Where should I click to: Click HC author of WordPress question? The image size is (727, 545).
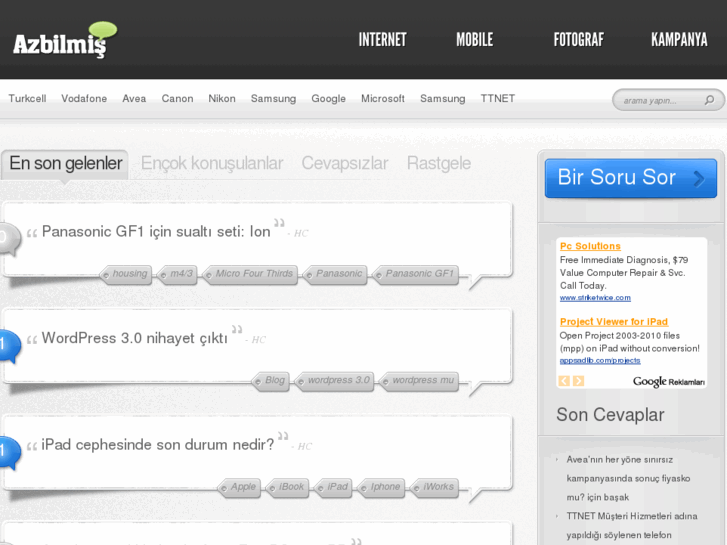tap(258, 340)
